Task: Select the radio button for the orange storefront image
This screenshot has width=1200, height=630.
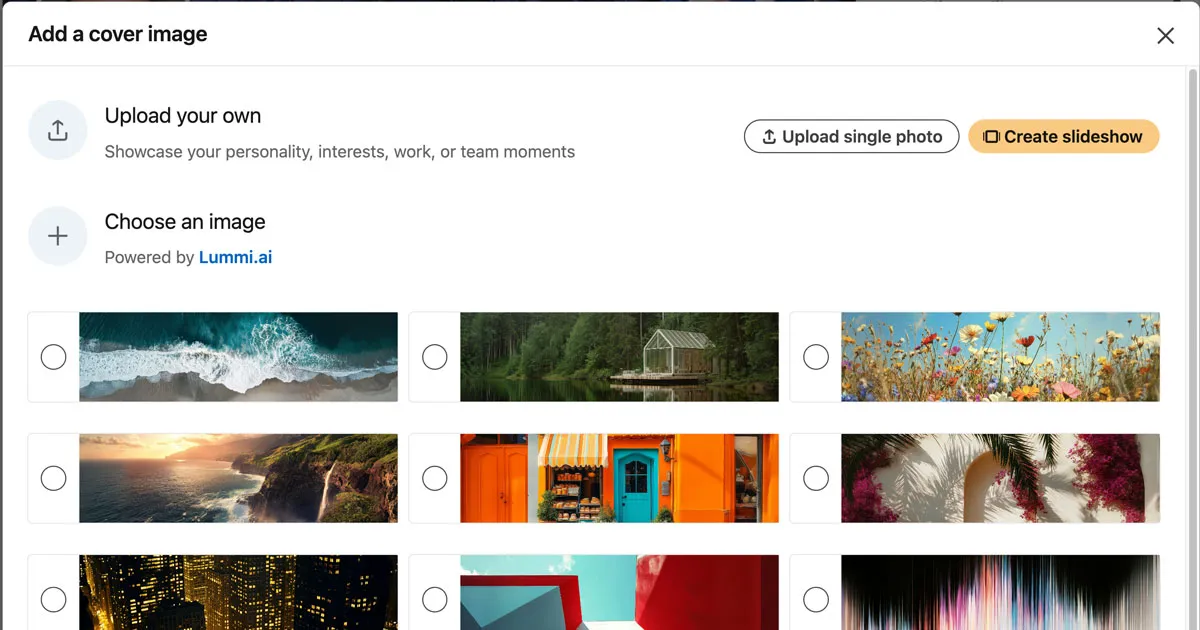Action: click(x=435, y=478)
